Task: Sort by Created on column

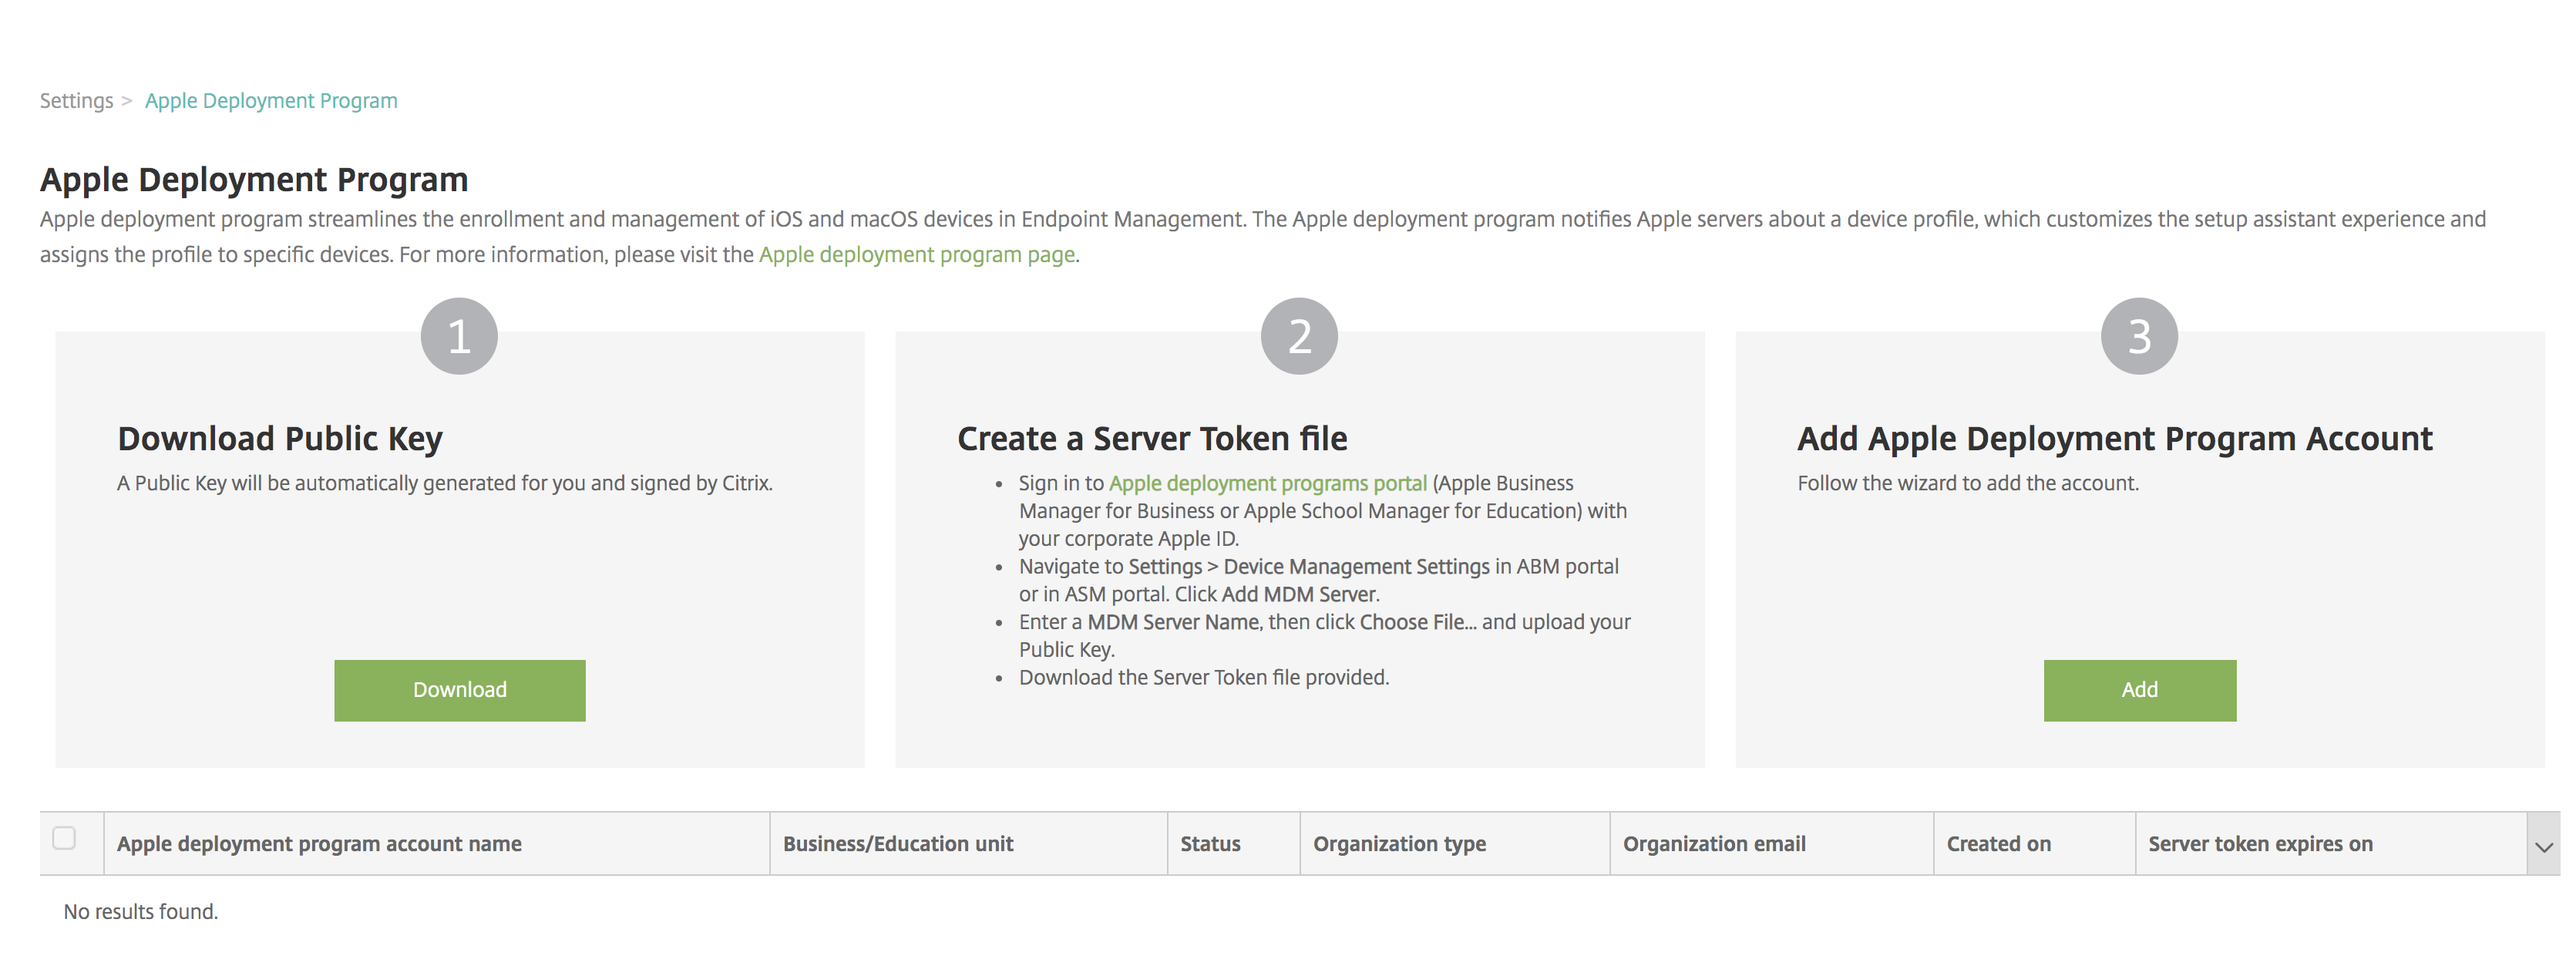Action: pyautogui.click(x=1998, y=844)
